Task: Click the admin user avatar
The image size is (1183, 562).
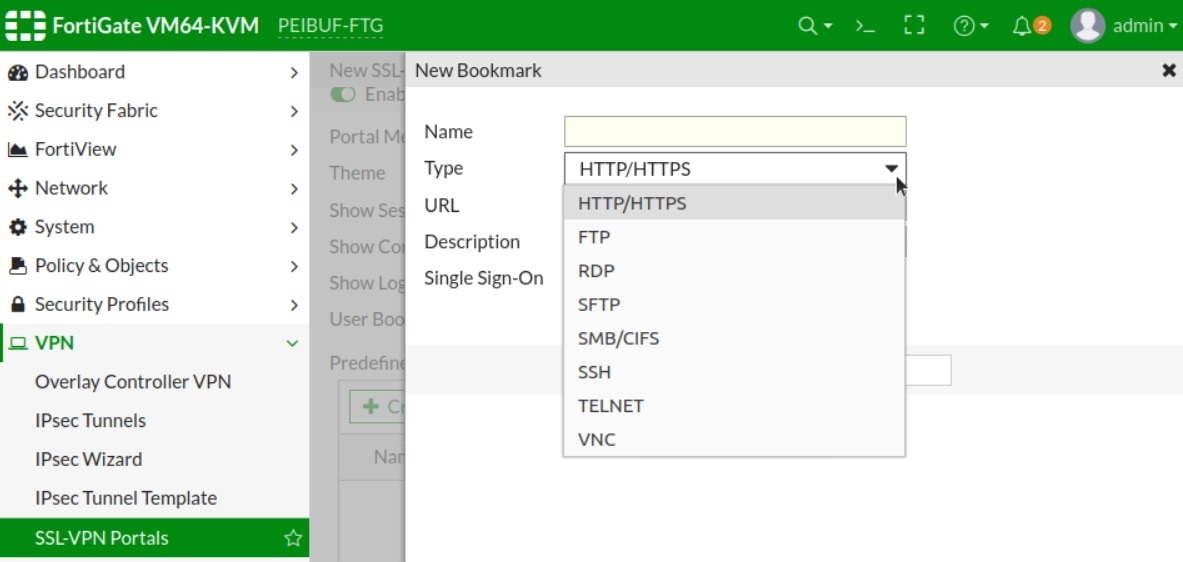Action: tap(1087, 26)
